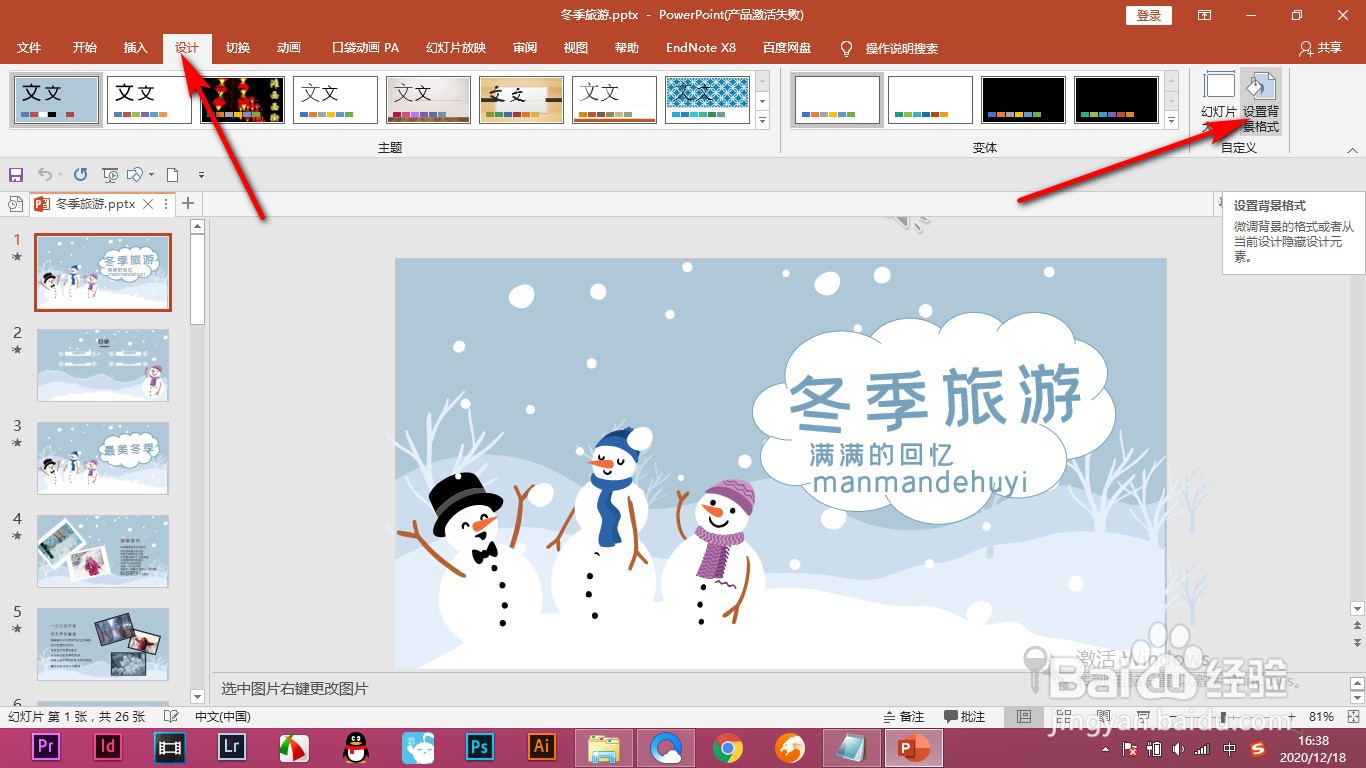Click the notes pane text 选中图片右键更改图片
Viewport: 1366px width, 768px height.
[x=295, y=688]
